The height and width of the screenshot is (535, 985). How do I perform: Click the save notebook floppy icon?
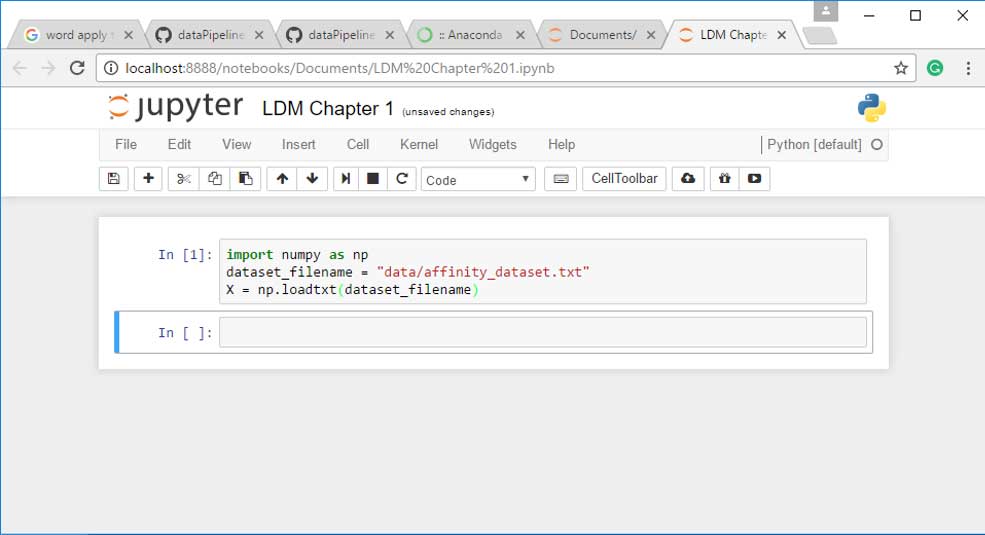pos(113,179)
